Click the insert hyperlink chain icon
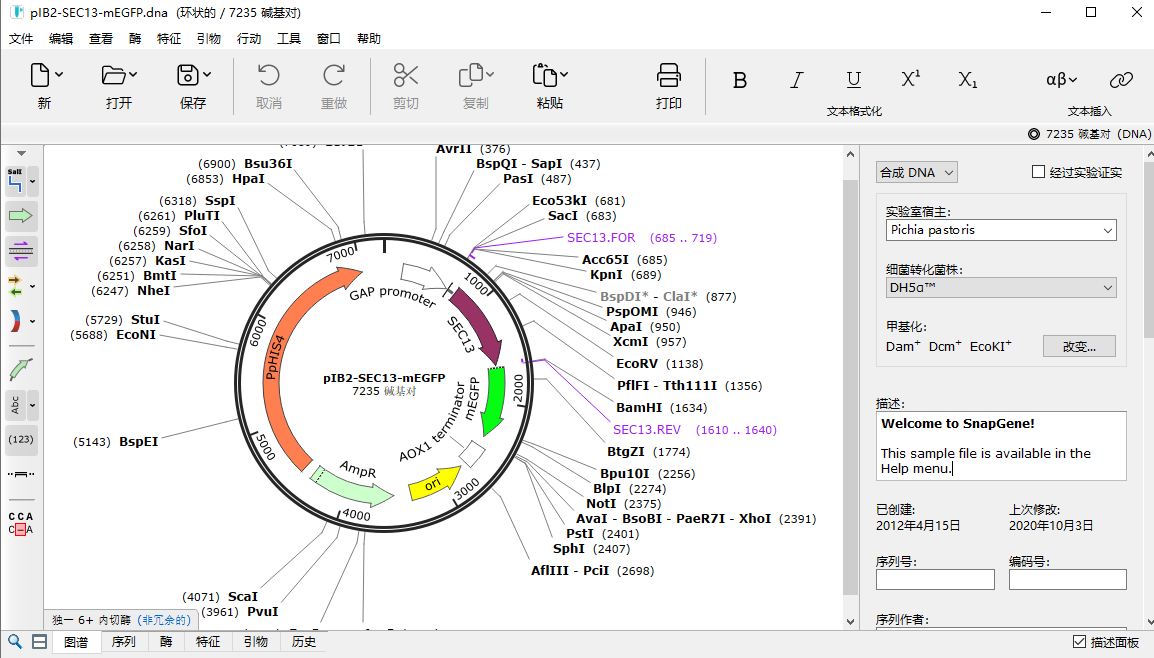This screenshot has width=1154, height=658. pos(1121,79)
